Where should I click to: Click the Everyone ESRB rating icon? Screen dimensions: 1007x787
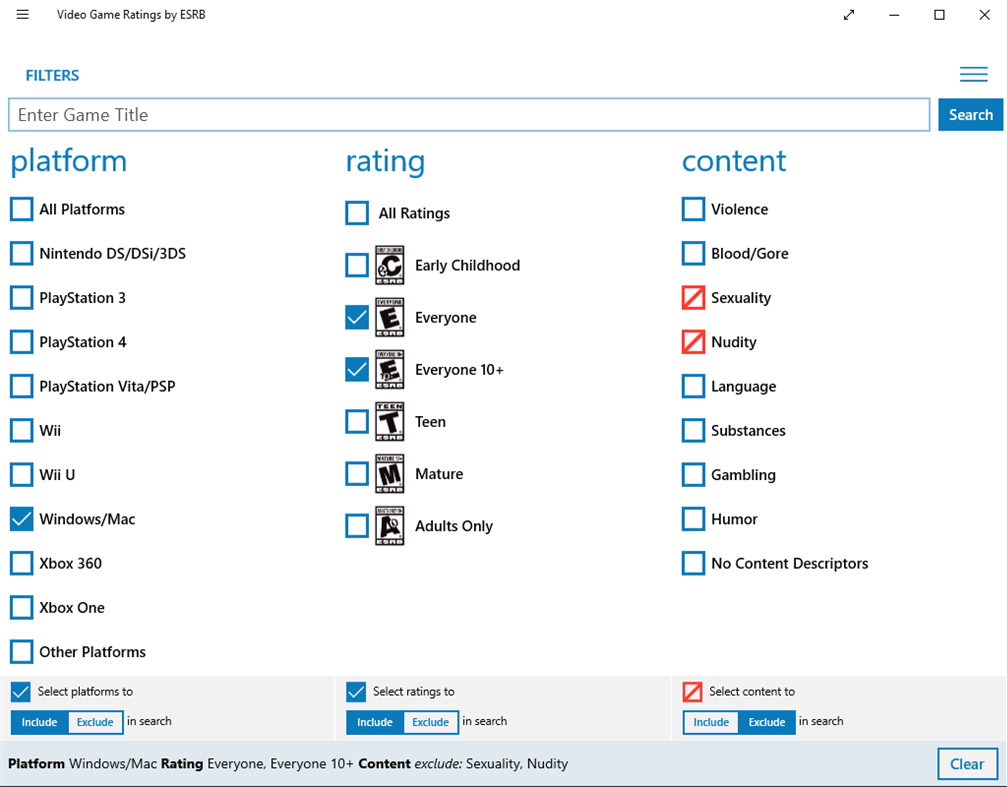(390, 317)
